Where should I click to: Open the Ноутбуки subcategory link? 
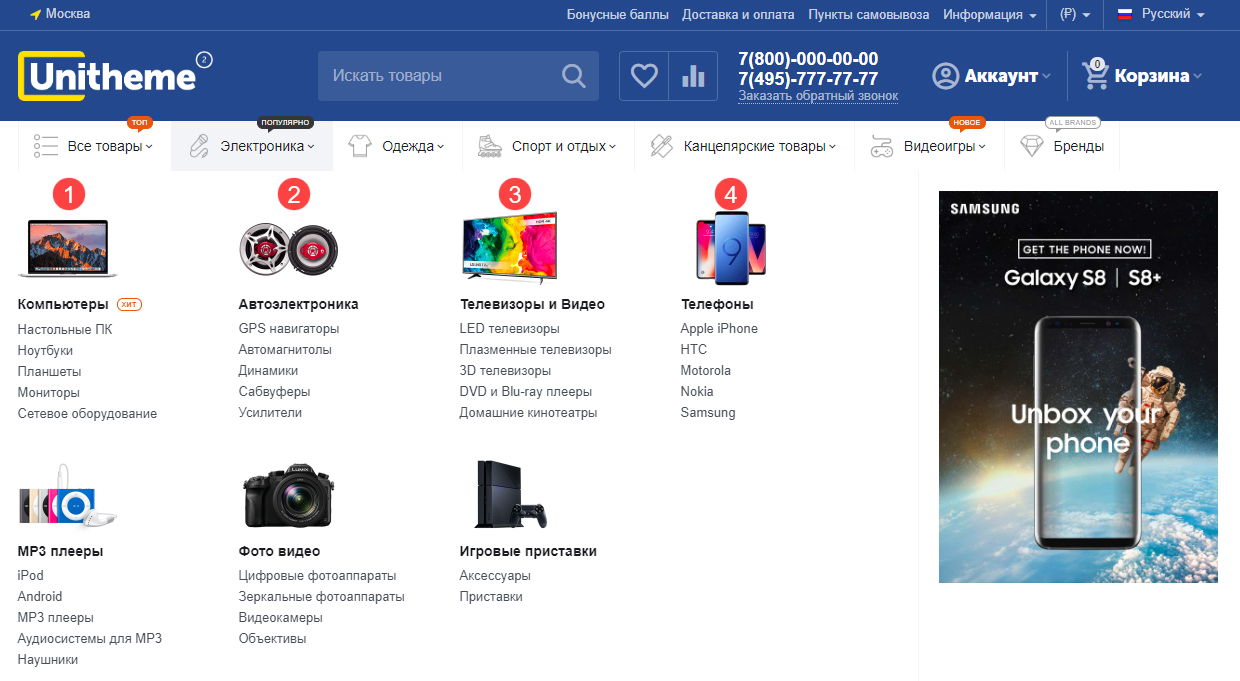pos(45,350)
